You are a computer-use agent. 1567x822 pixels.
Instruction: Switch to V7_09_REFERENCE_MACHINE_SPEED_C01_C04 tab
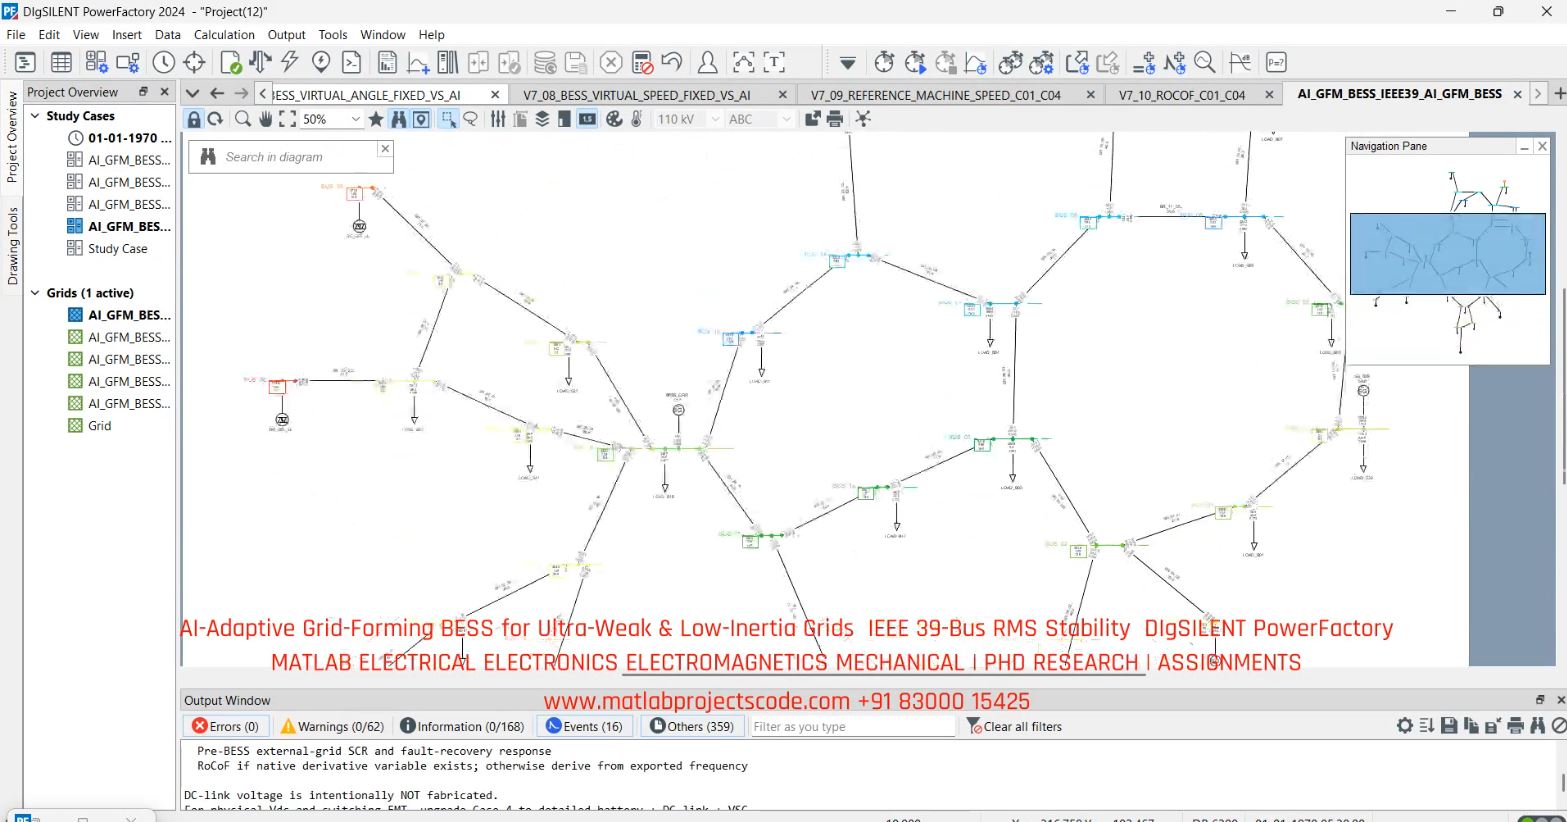(x=936, y=95)
